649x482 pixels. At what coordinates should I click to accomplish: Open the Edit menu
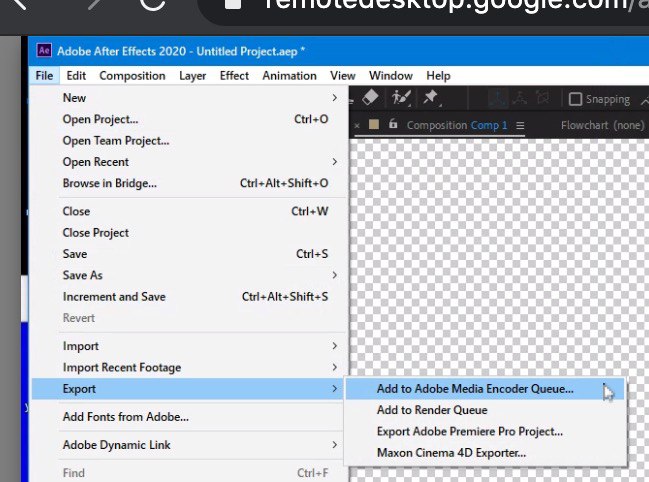pyautogui.click(x=76, y=76)
